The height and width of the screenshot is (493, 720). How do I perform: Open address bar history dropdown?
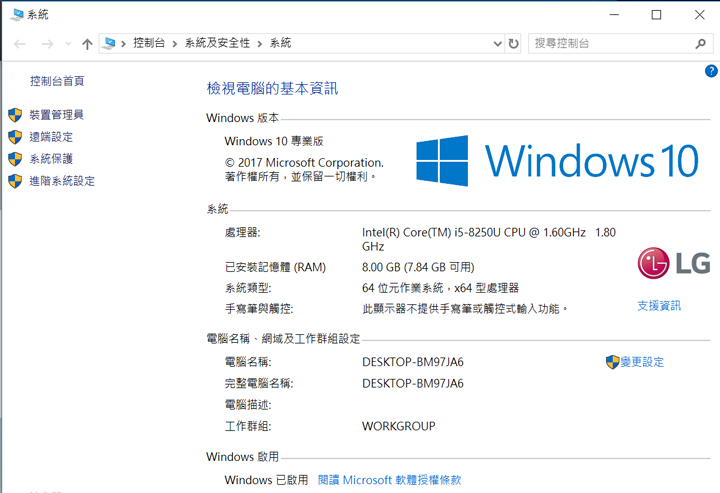[x=497, y=44]
